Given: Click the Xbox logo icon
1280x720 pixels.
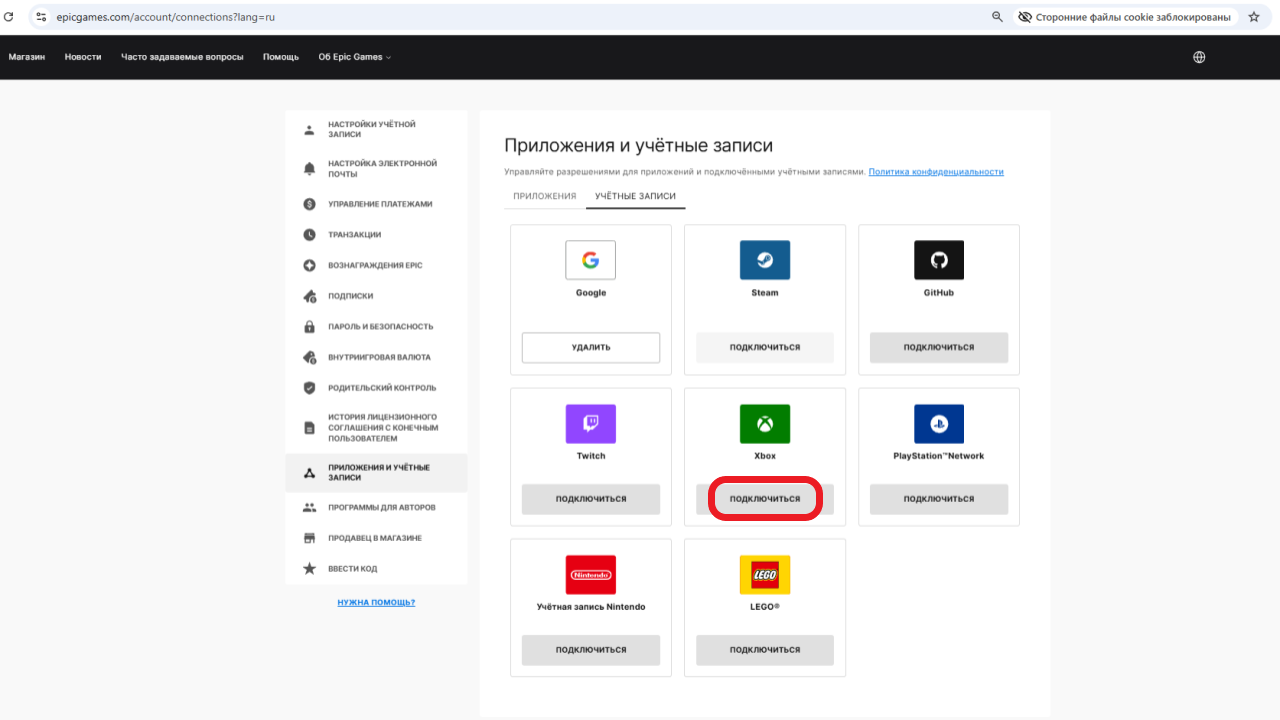Looking at the screenshot, I should click(764, 424).
